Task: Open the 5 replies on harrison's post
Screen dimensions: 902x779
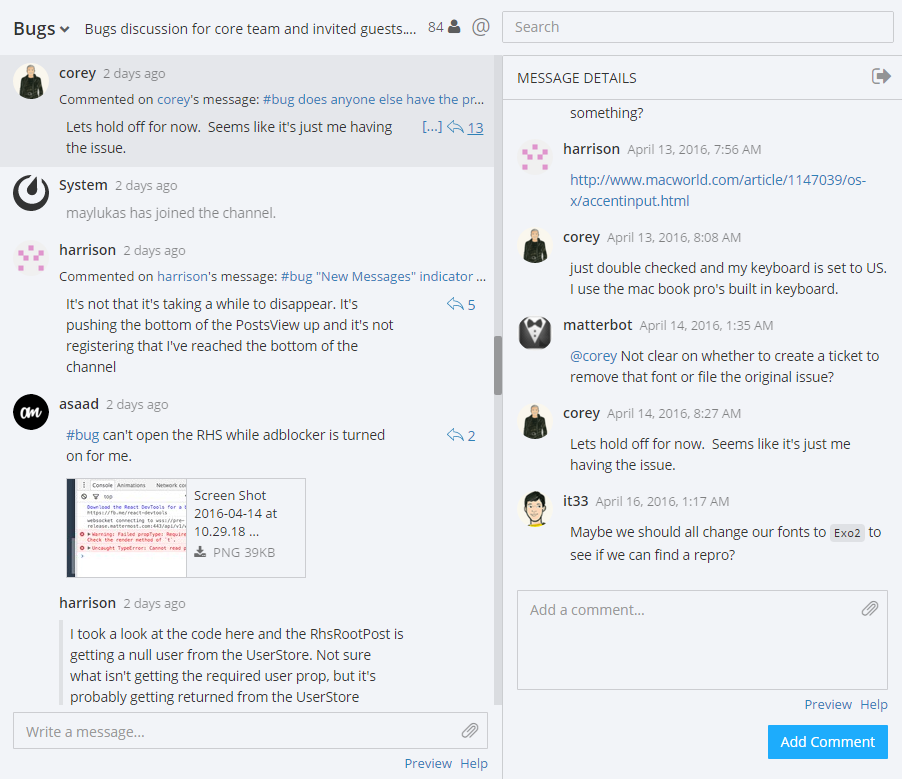Action: pyautogui.click(x=461, y=304)
